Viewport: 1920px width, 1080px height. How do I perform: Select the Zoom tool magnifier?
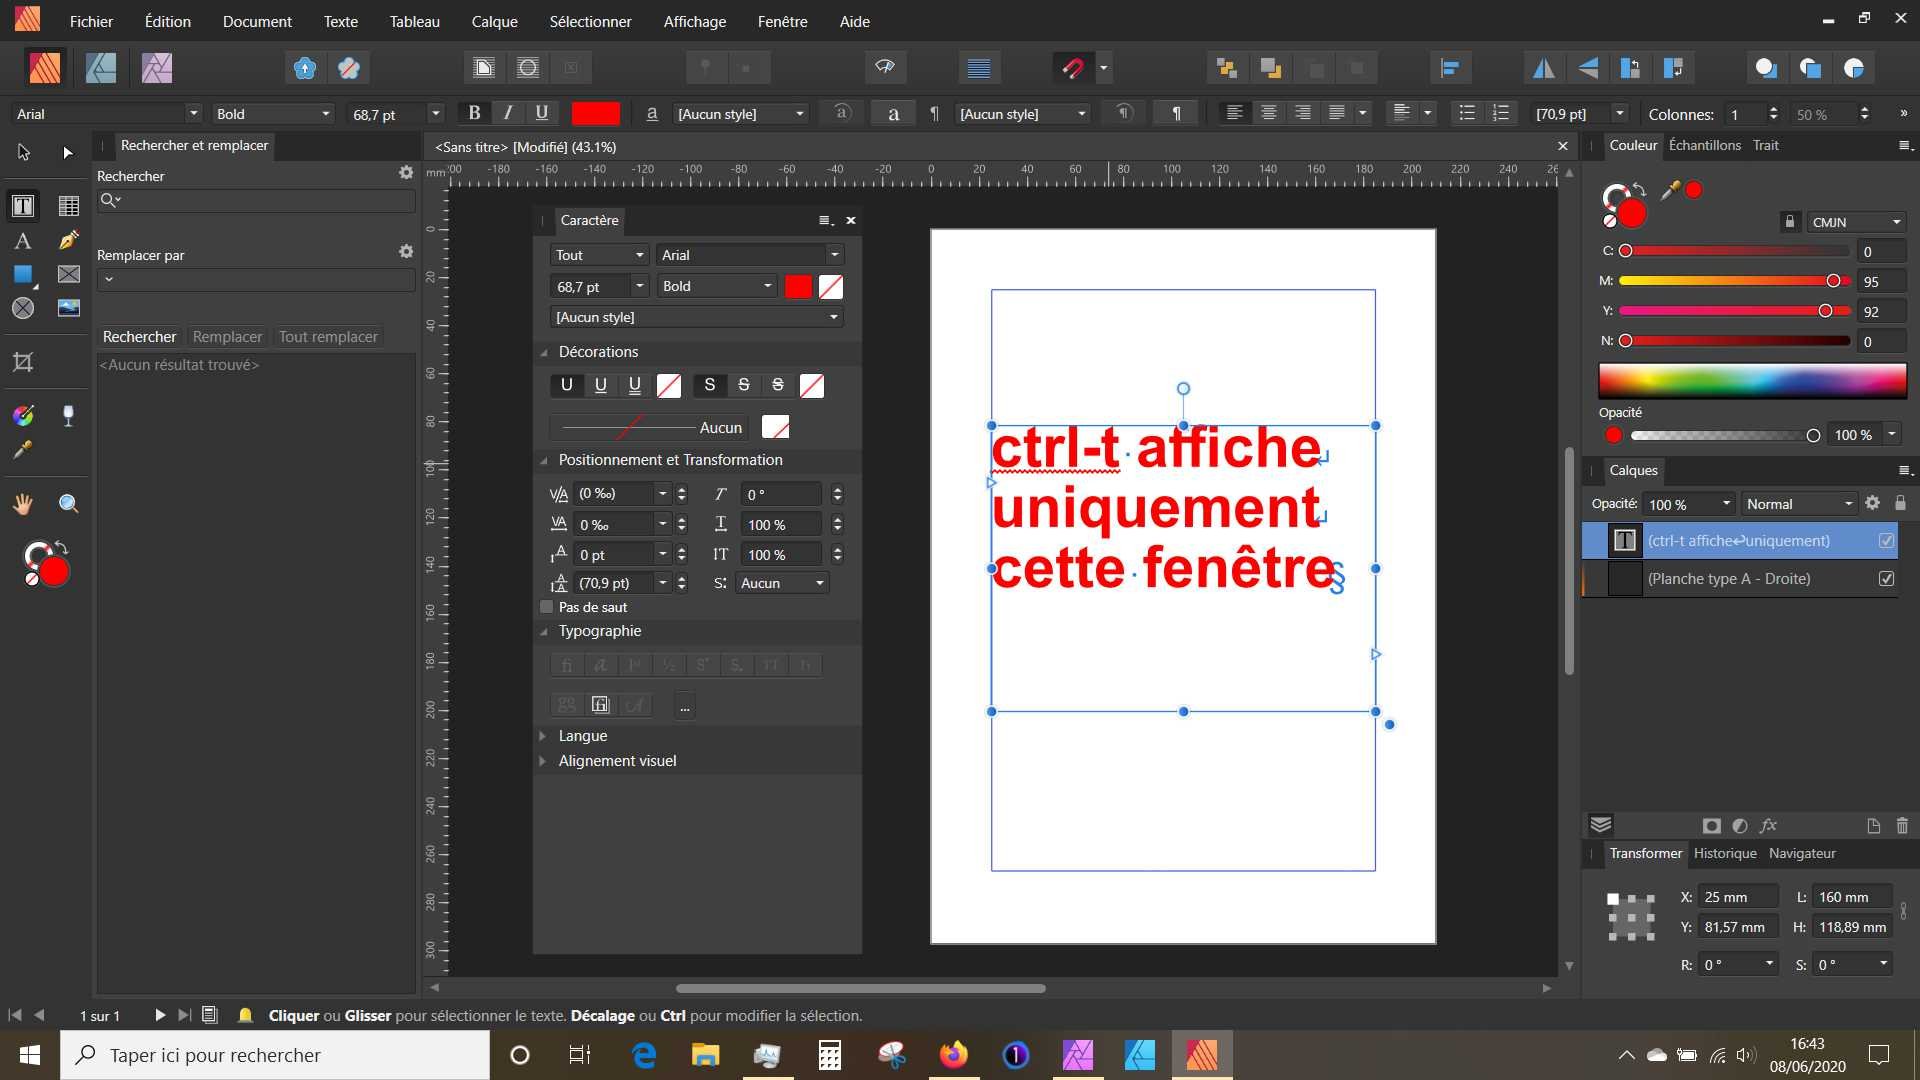click(x=68, y=504)
